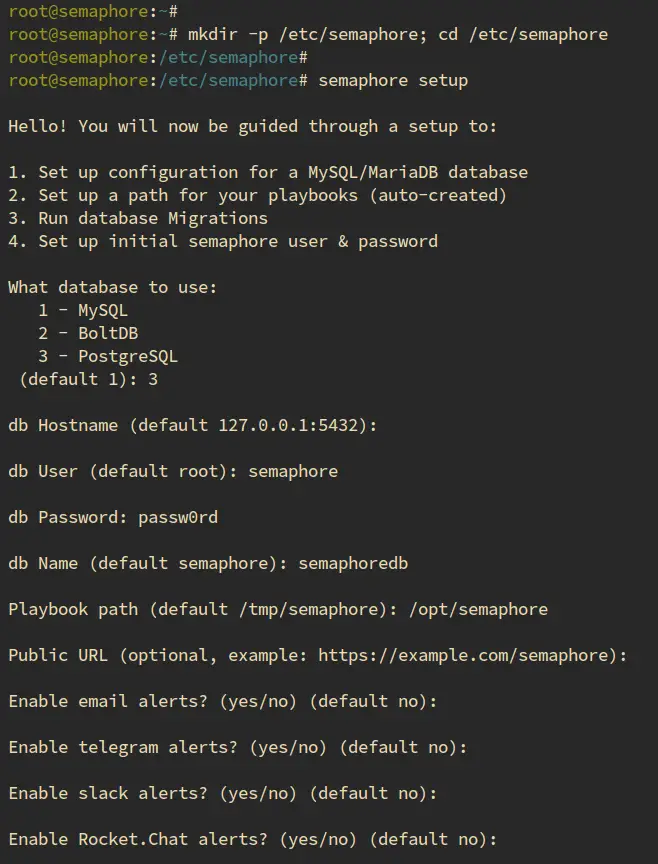The height and width of the screenshot is (864, 658).
Task: Click step 3 'Run database Migrations'
Action: coord(138,218)
